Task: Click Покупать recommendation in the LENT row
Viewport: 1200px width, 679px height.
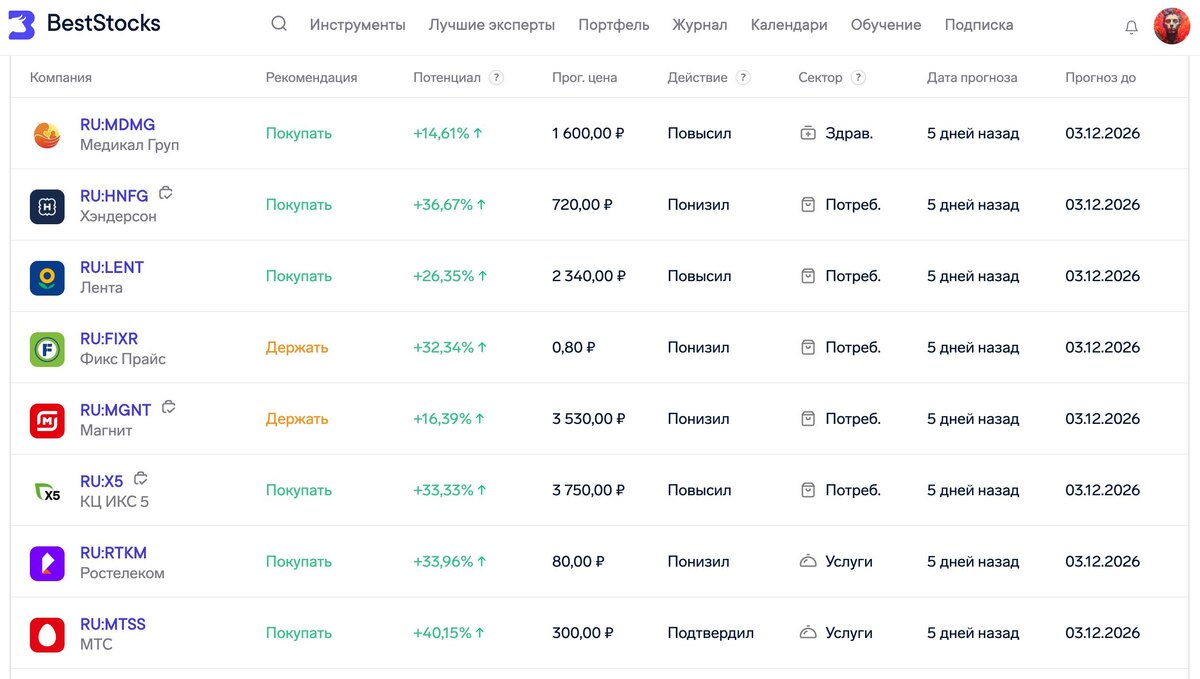Action: [x=299, y=276]
